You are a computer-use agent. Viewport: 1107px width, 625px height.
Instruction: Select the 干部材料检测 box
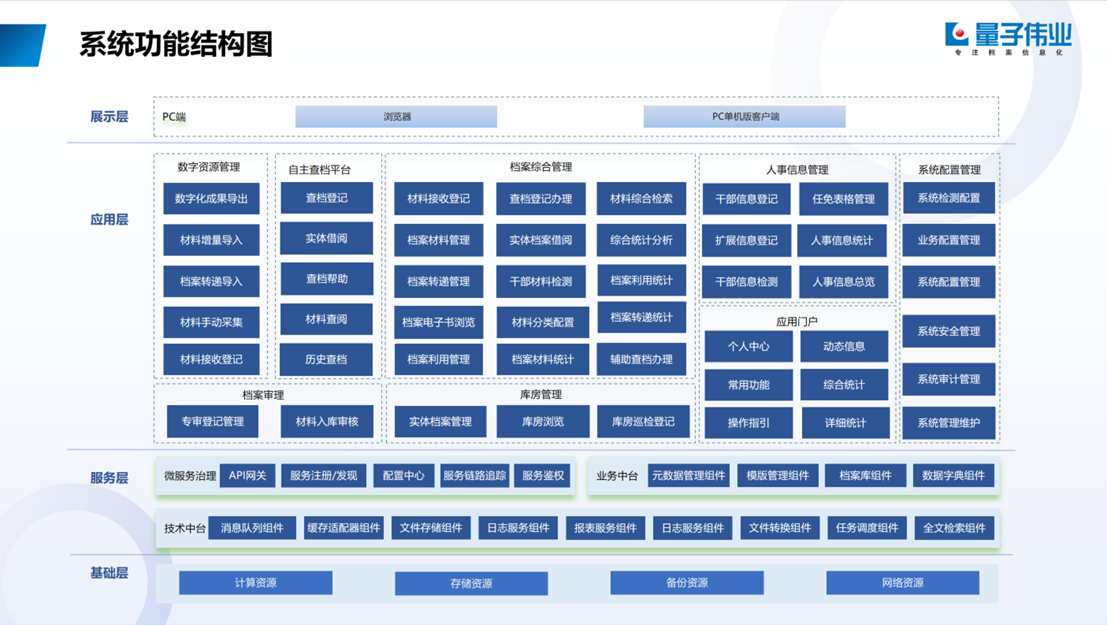541,281
